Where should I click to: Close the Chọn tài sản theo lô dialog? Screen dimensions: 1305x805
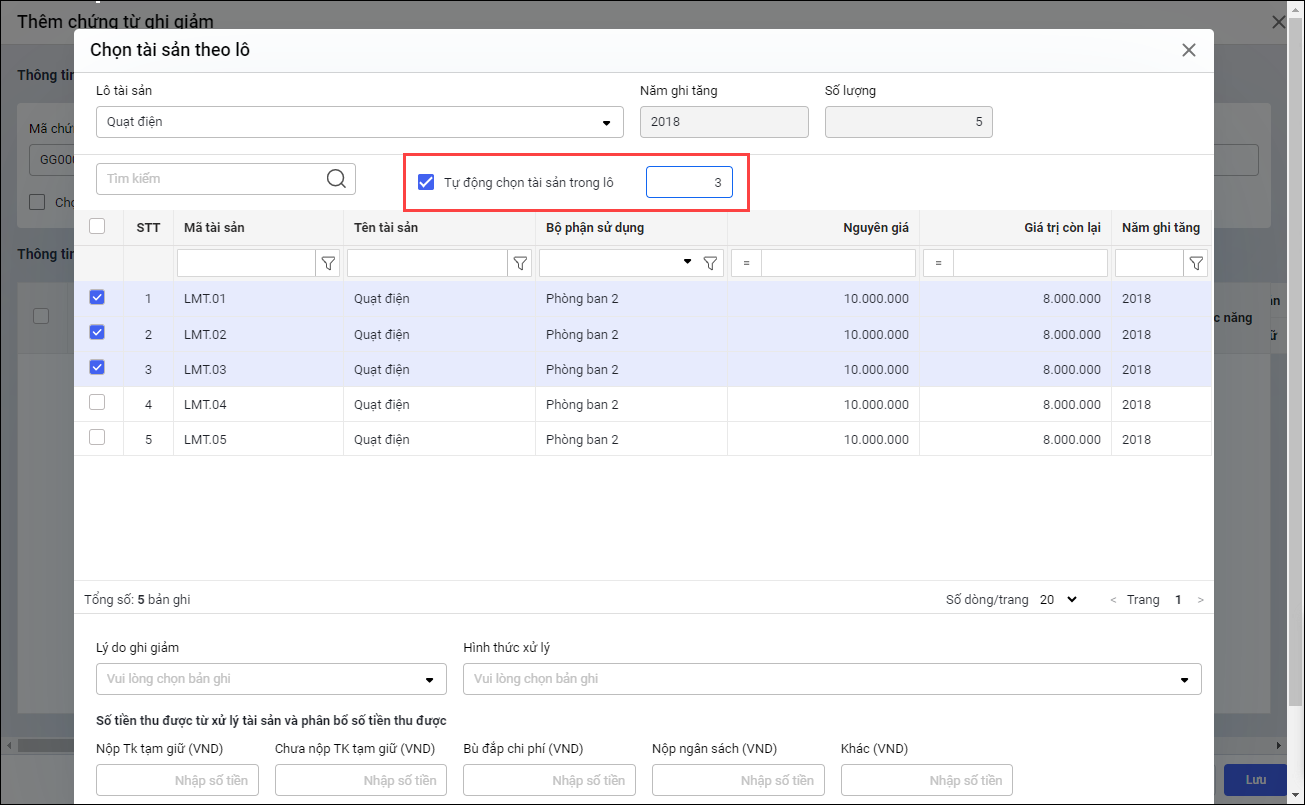point(1188,50)
